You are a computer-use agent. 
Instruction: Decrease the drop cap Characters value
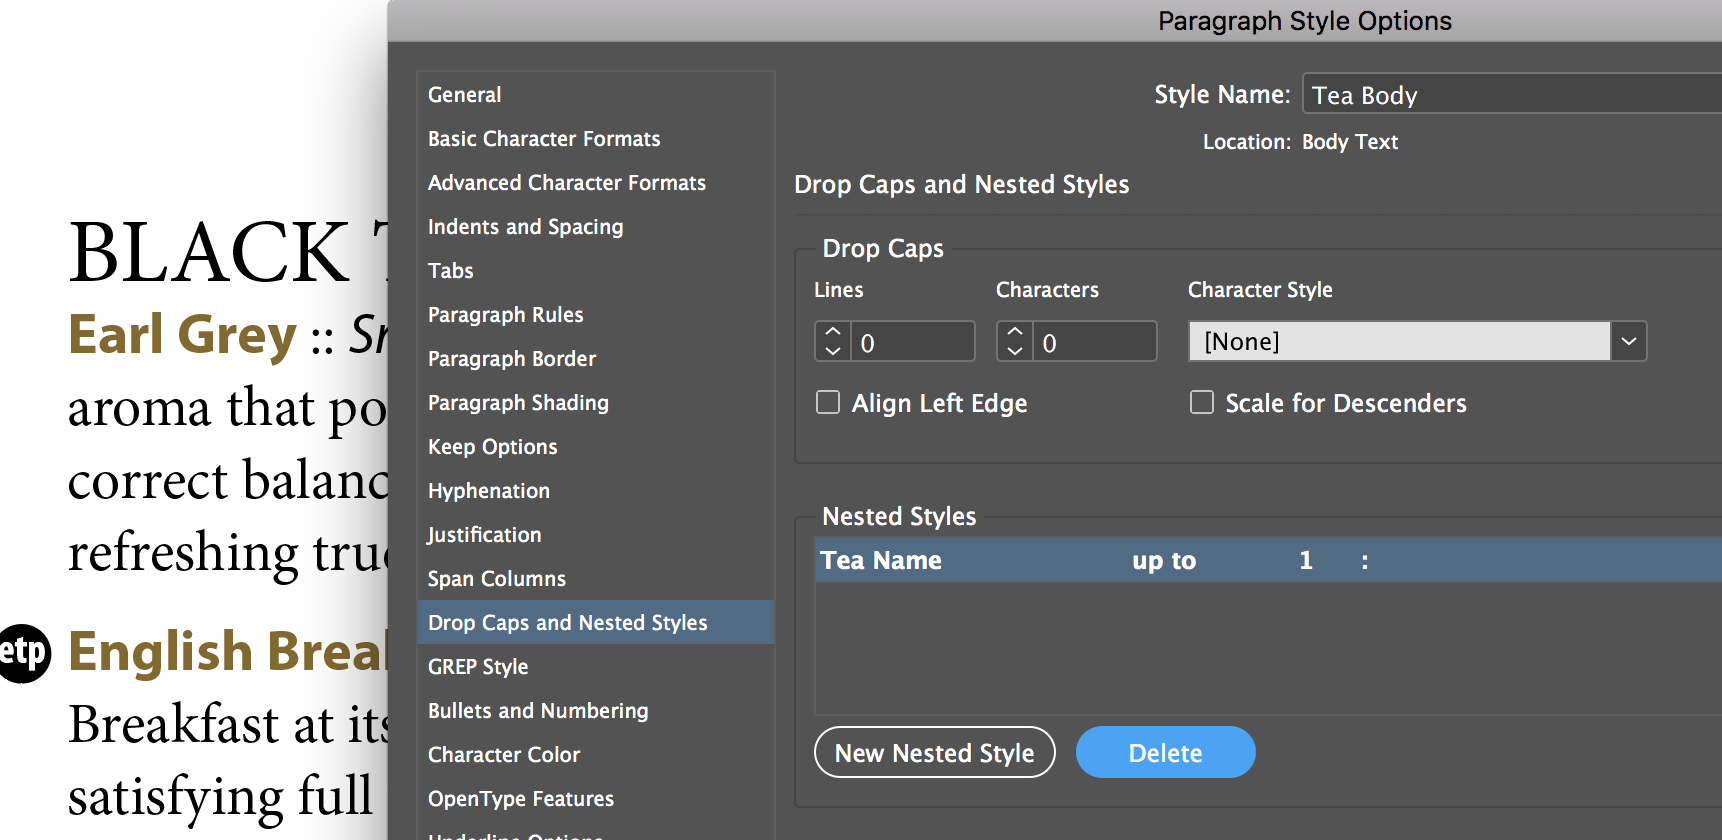[1015, 351]
